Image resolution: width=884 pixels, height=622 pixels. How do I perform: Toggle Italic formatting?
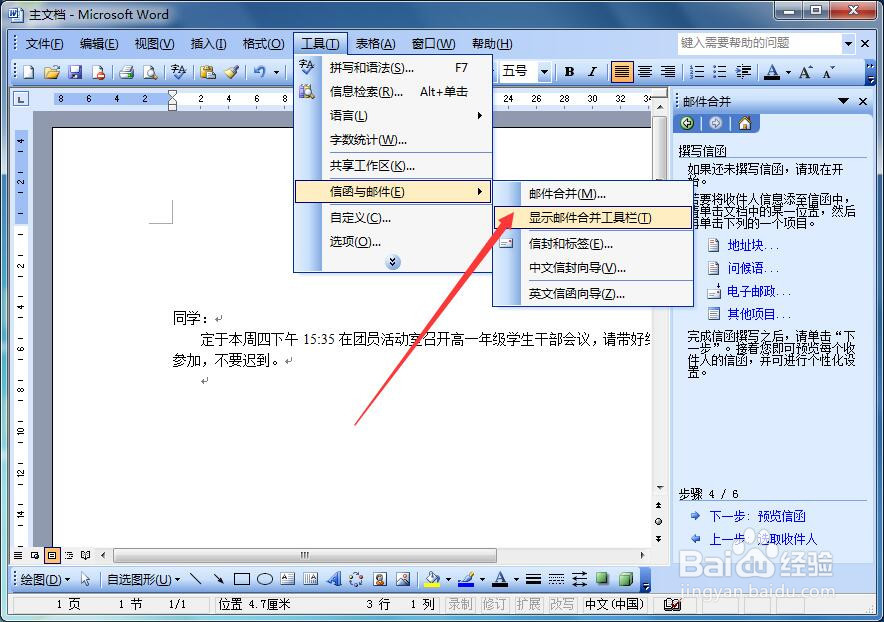coord(592,72)
